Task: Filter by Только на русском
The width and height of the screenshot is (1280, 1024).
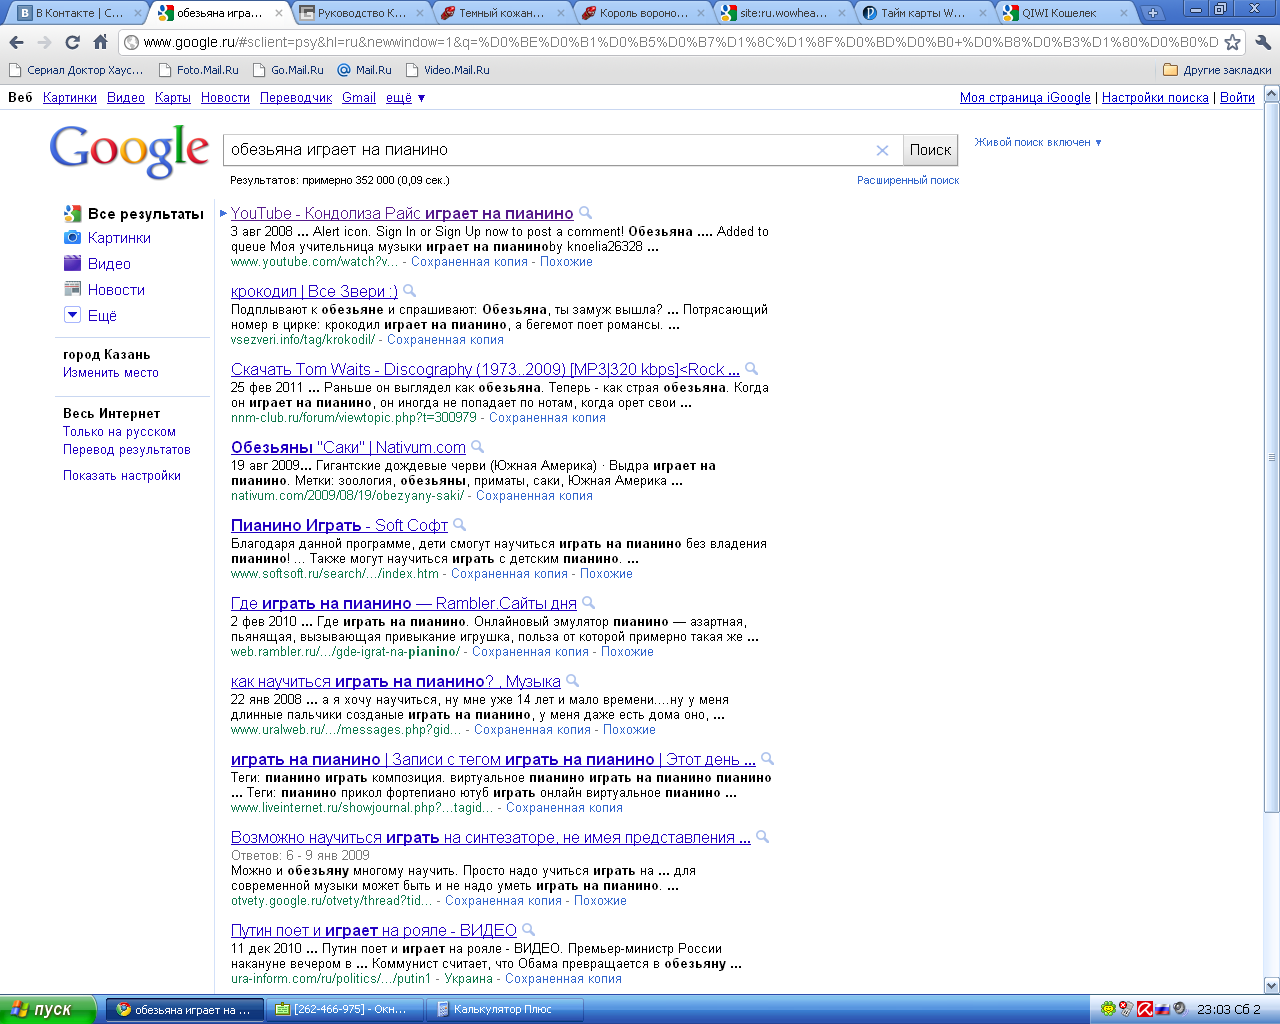Action: 119,432
